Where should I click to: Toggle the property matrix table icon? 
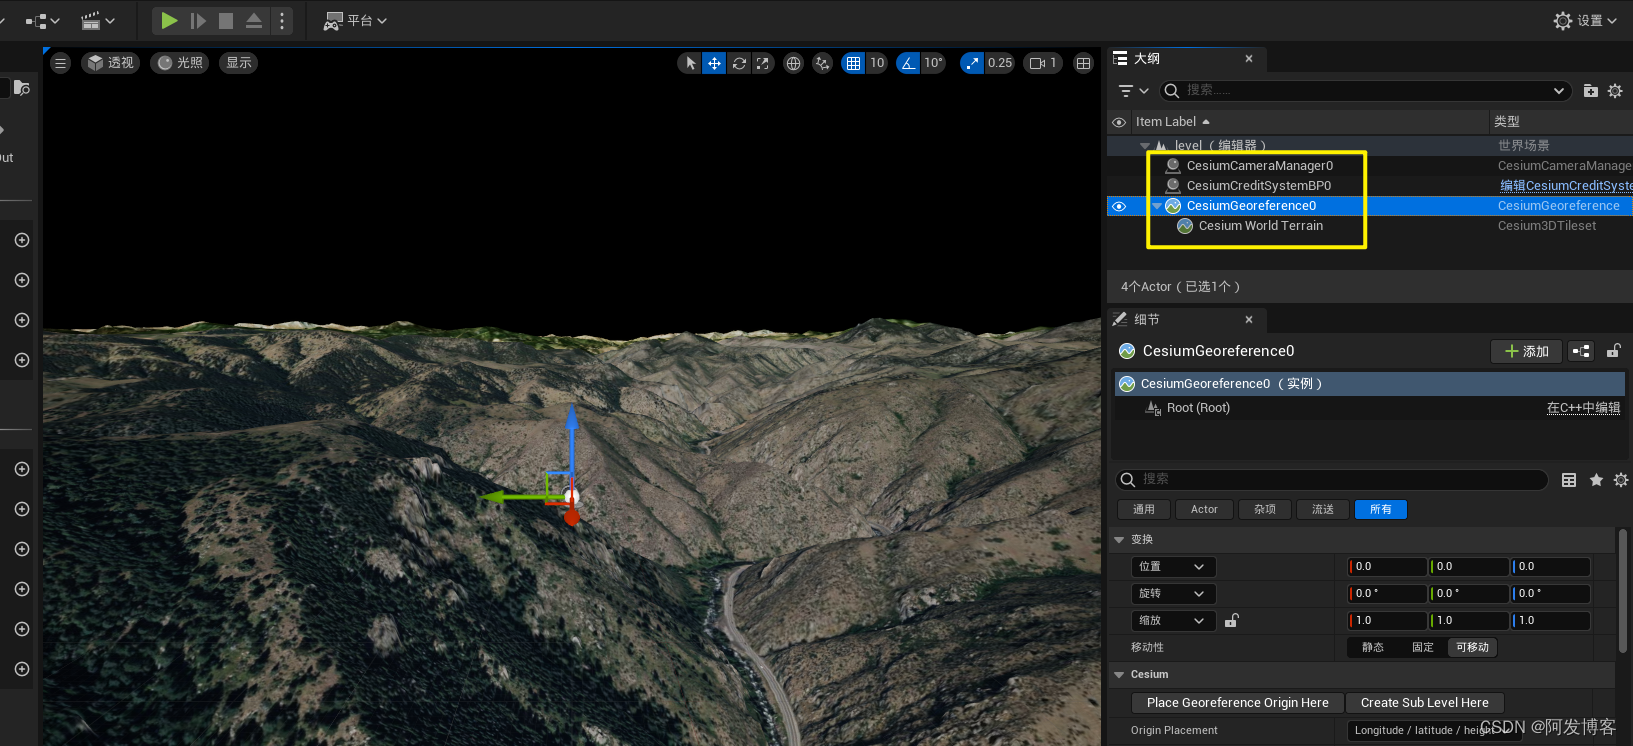tap(1569, 480)
